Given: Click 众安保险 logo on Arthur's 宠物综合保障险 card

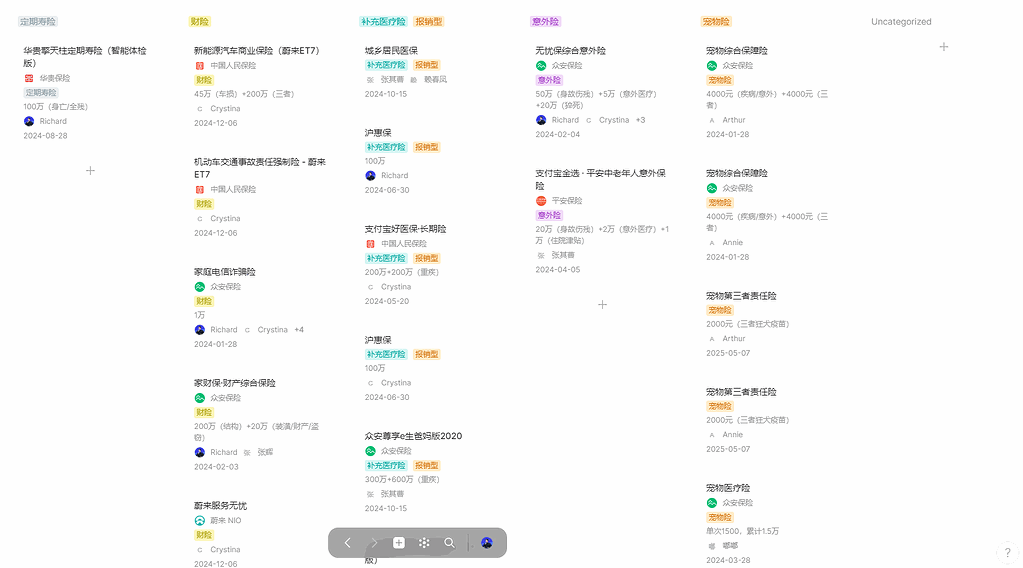Looking at the screenshot, I should [712, 66].
